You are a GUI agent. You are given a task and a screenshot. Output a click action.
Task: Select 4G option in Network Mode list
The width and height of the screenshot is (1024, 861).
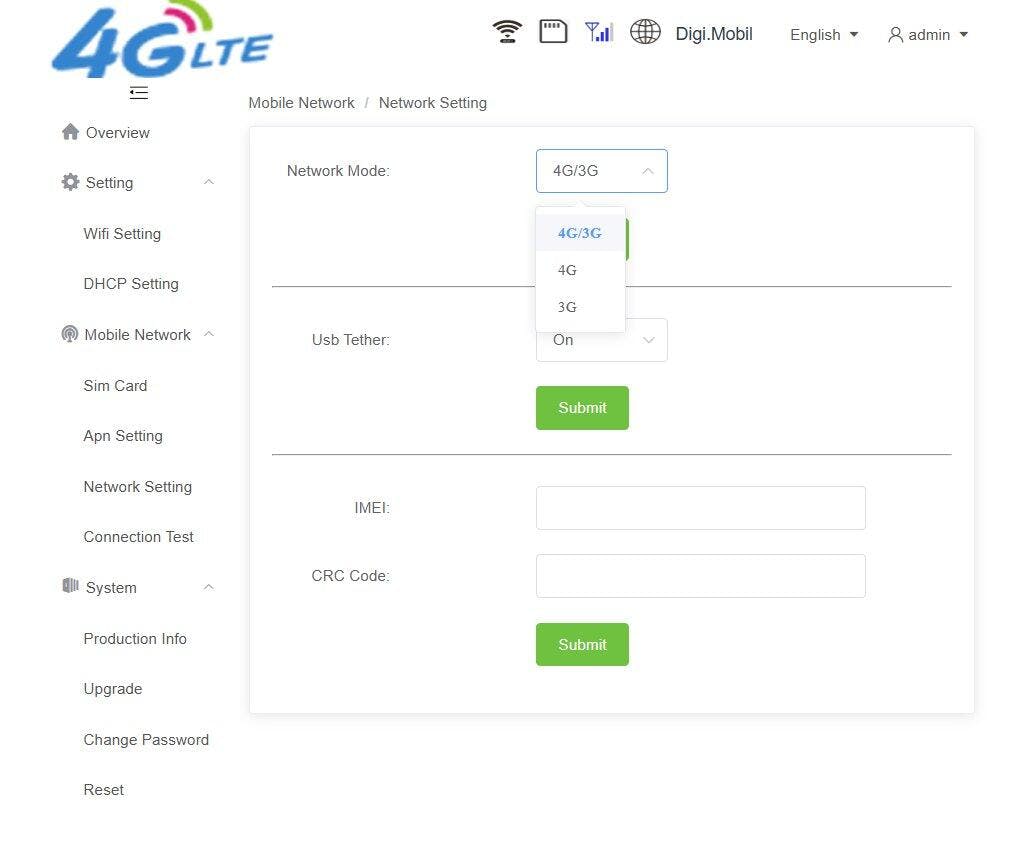pyautogui.click(x=567, y=270)
